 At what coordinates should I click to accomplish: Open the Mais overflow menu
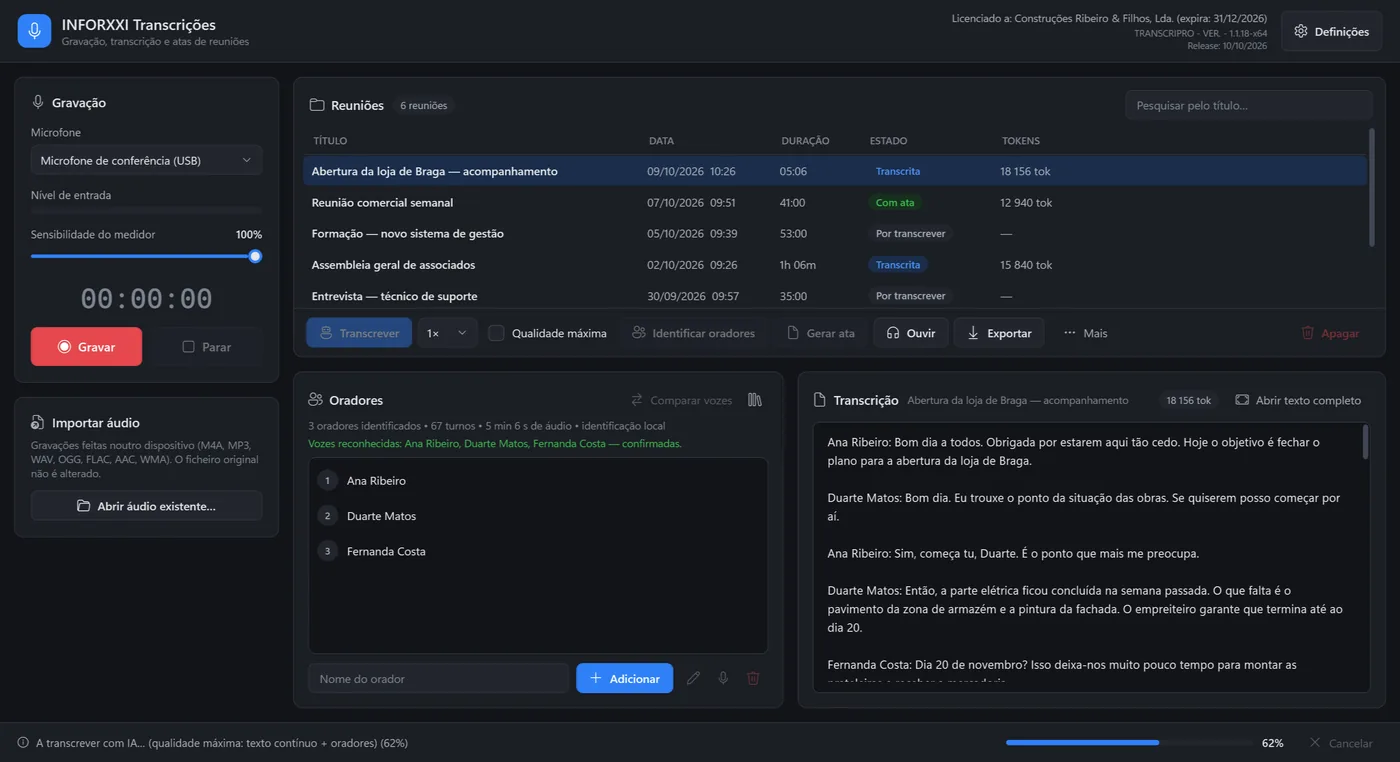(x=1085, y=333)
